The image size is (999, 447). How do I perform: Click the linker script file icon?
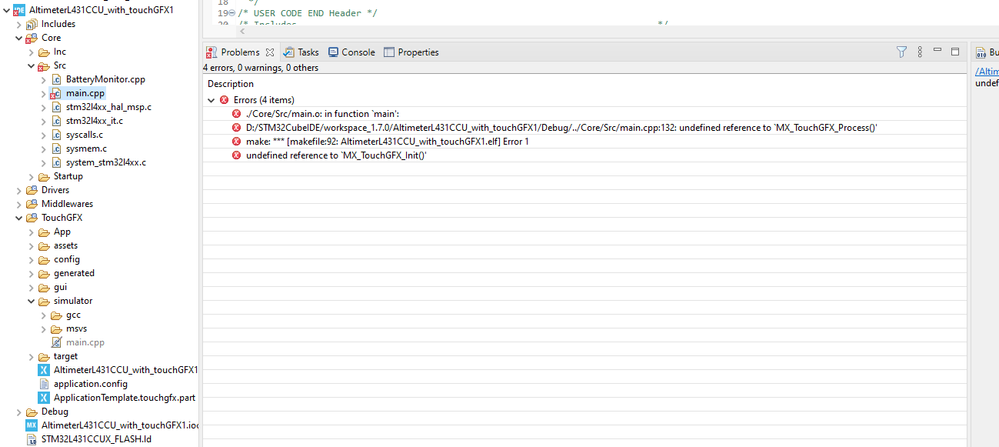pos(31,439)
